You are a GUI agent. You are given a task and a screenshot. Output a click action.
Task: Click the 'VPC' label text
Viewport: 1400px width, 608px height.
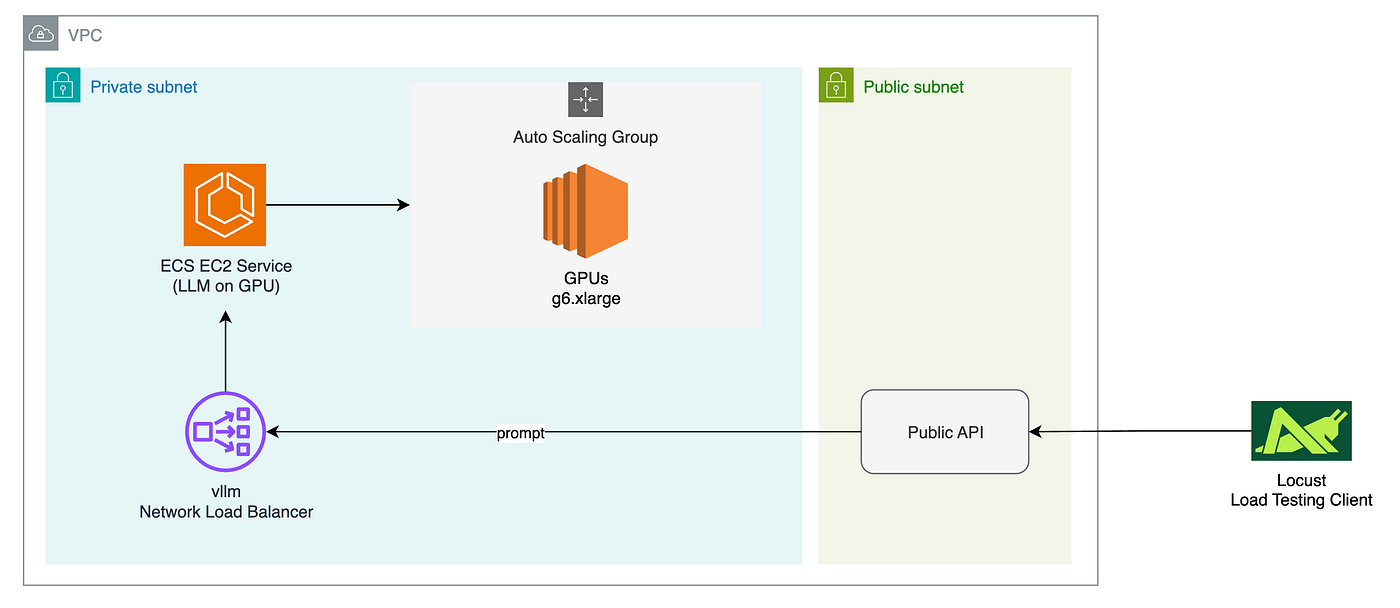85,36
